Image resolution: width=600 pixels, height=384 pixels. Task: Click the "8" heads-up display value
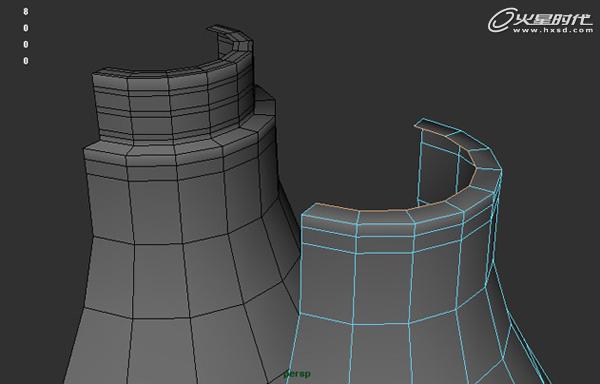click(x=26, y=11)
